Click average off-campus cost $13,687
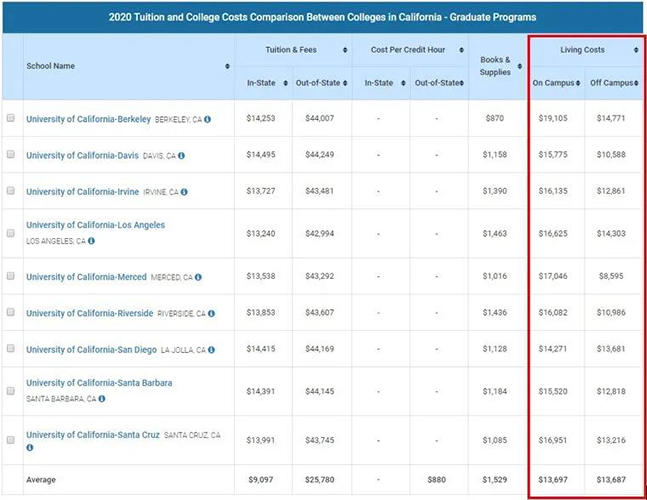647x500 pixels. (611, 480)
